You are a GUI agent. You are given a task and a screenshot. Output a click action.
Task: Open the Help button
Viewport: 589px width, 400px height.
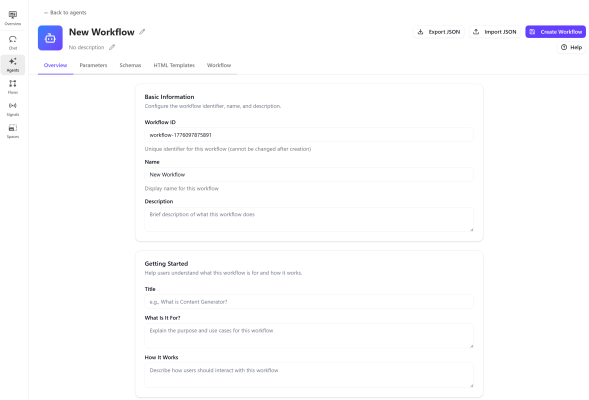pyautogui.click(x=571, y=47)
